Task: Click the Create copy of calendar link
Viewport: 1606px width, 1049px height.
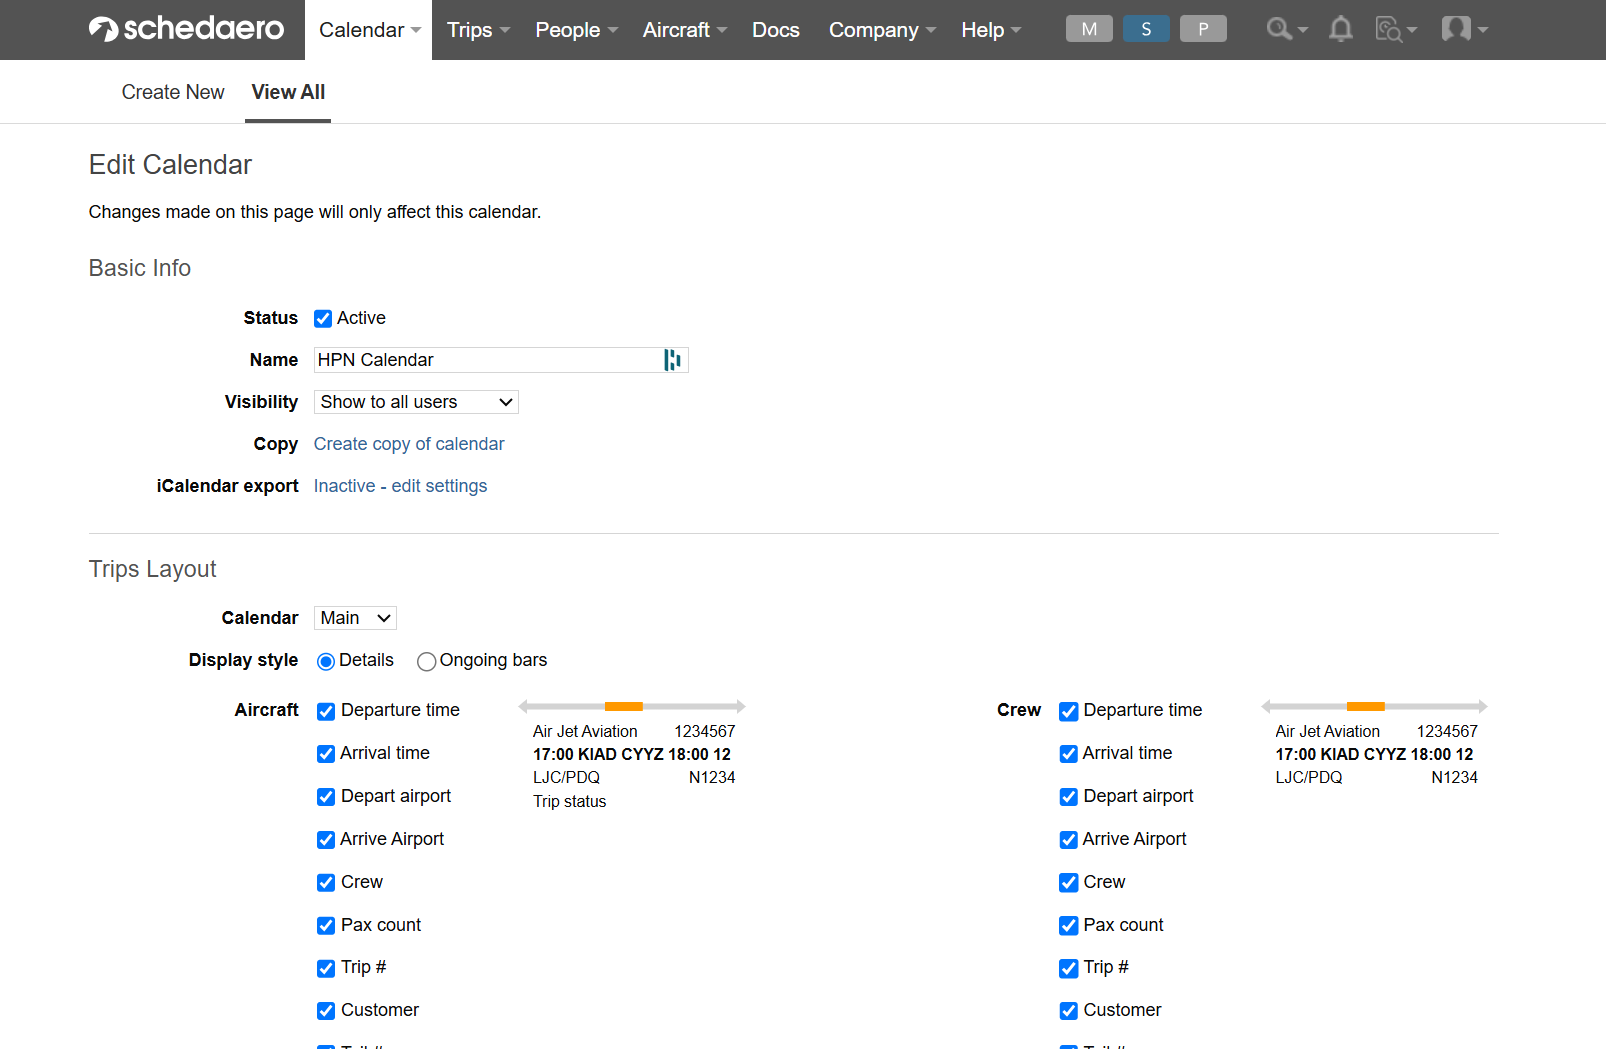Action: click(x=409, y=444)
